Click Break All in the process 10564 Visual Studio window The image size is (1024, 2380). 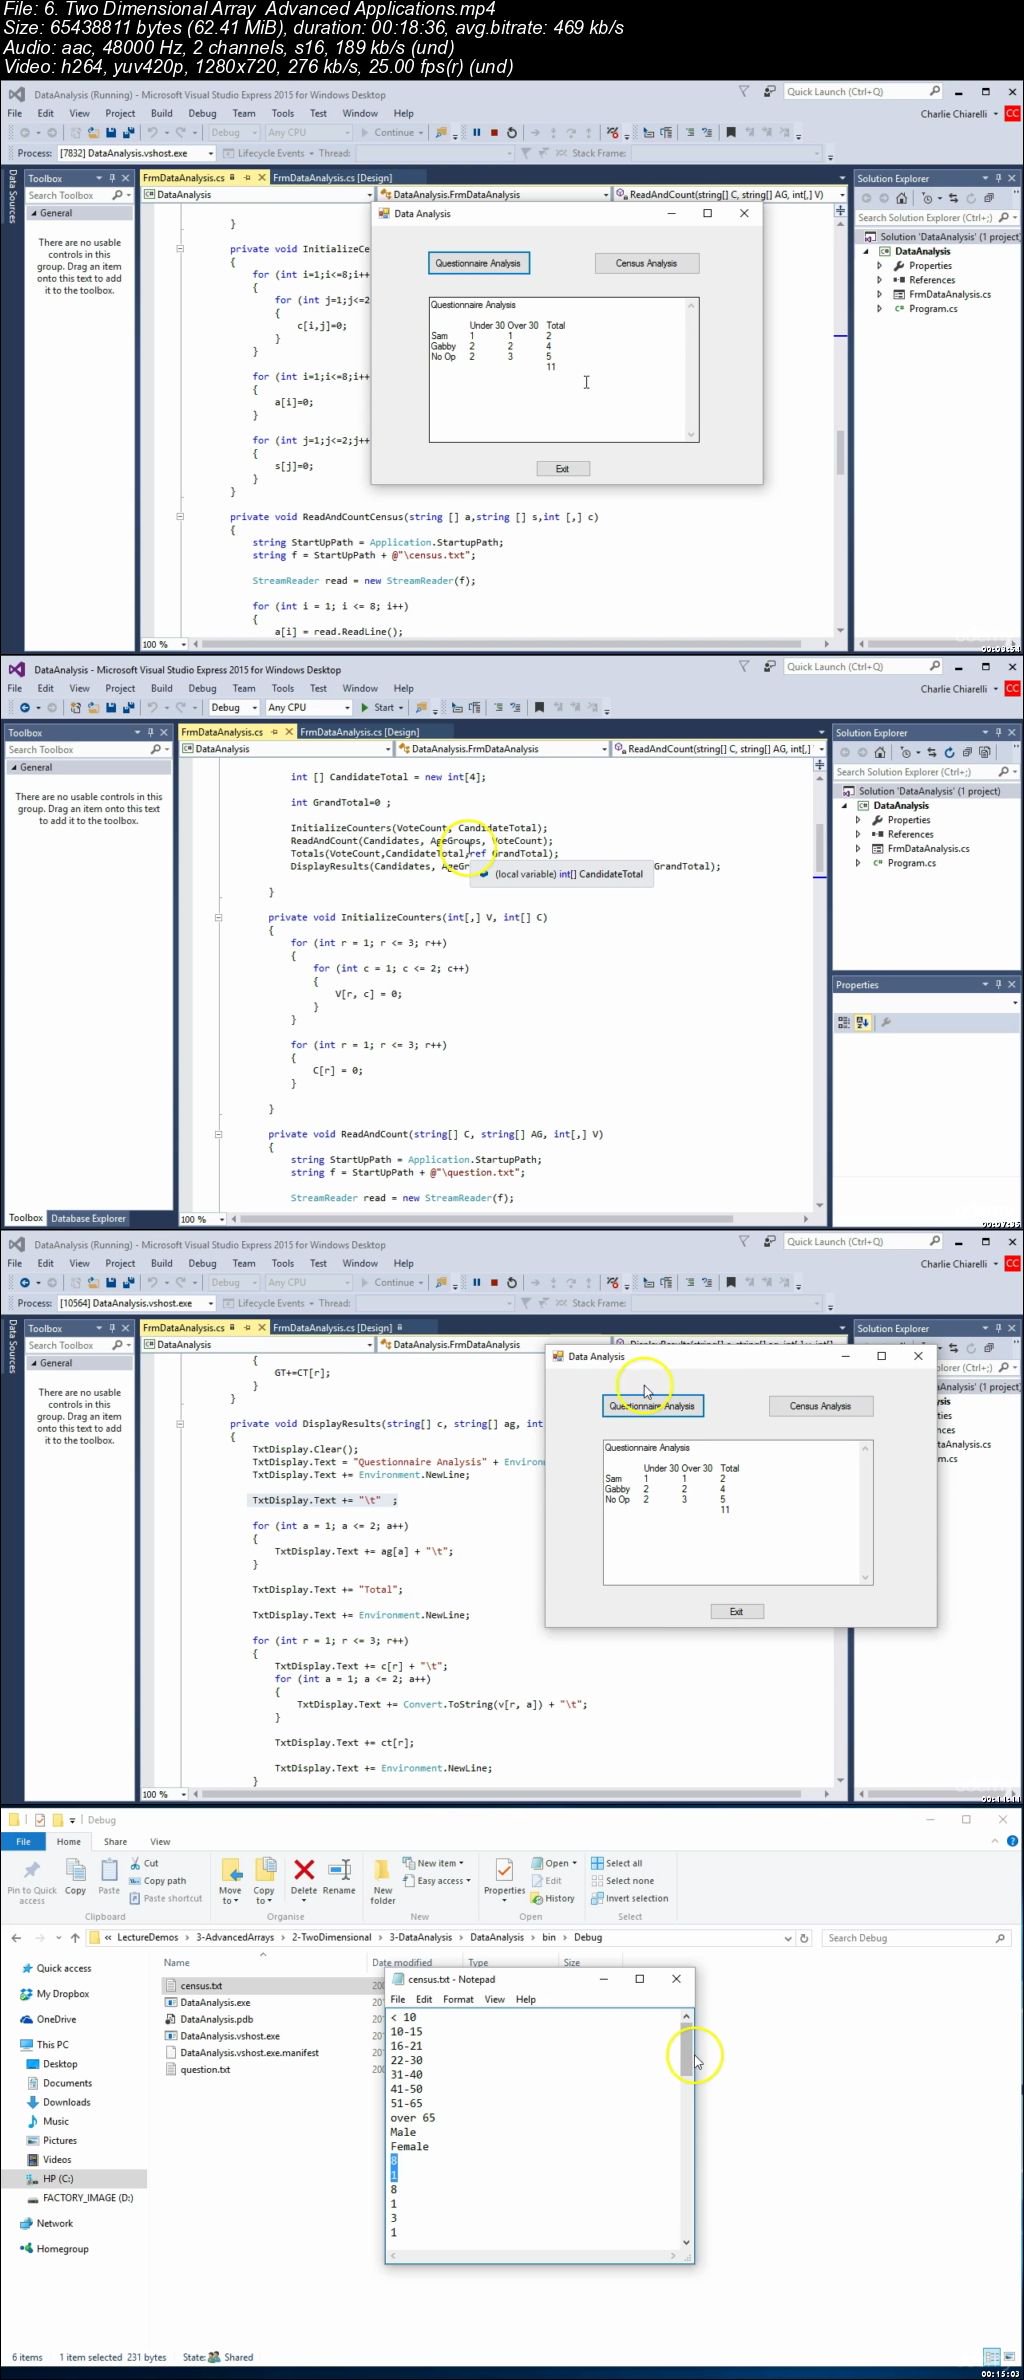[x=477, y=1282]
